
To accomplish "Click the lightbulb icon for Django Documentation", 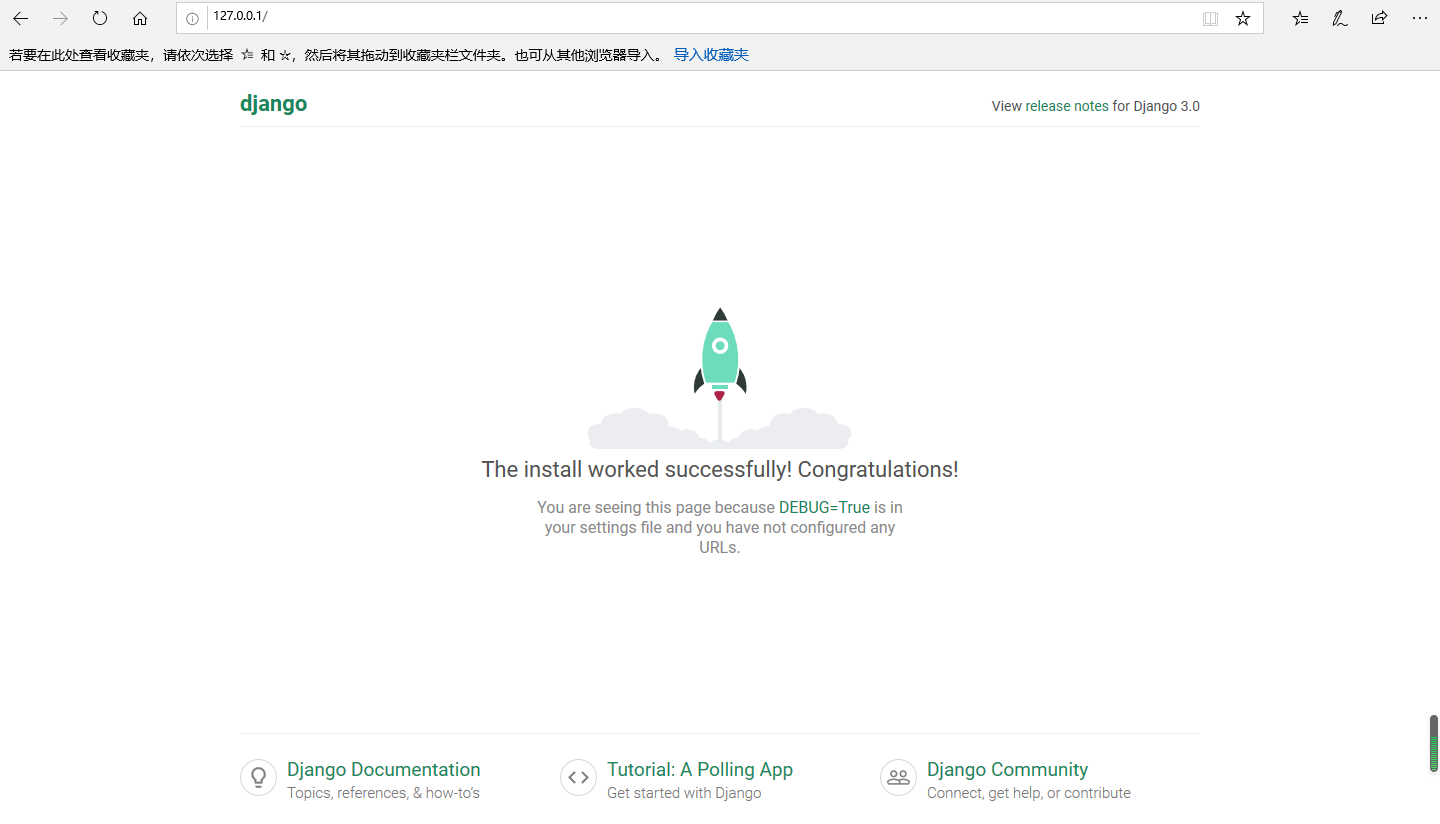I will click(x=258, y=777).
